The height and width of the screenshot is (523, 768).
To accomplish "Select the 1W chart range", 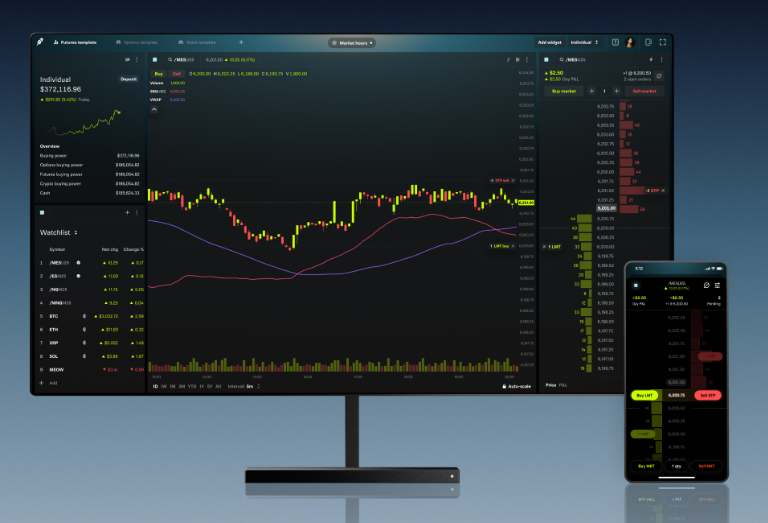I will (164, 386).
